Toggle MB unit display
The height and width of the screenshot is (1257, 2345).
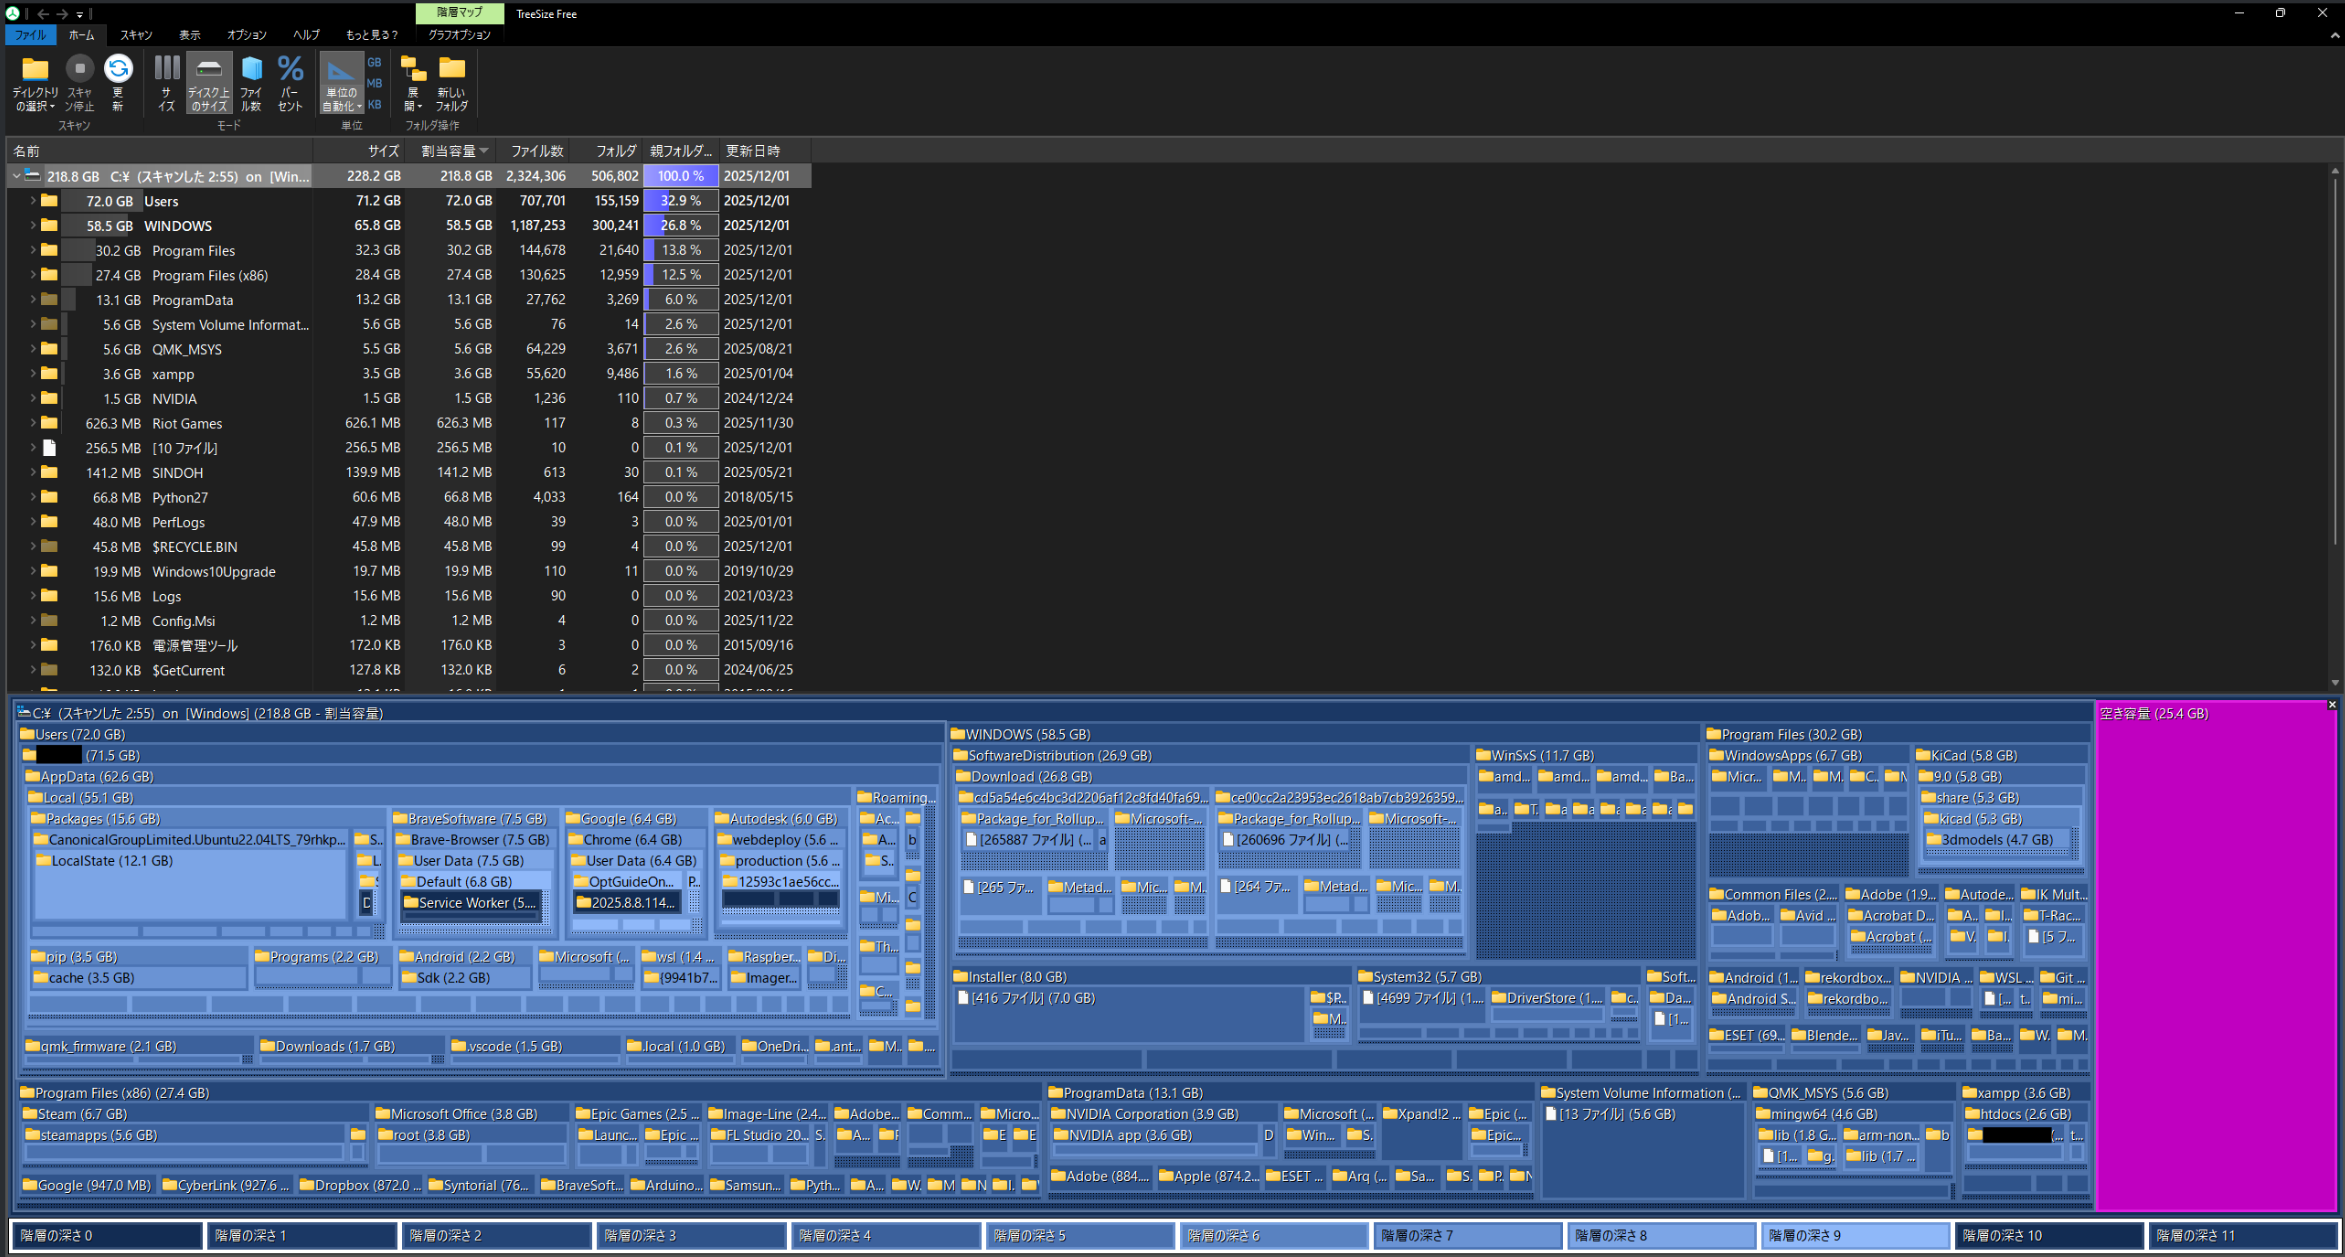point(374,83)
